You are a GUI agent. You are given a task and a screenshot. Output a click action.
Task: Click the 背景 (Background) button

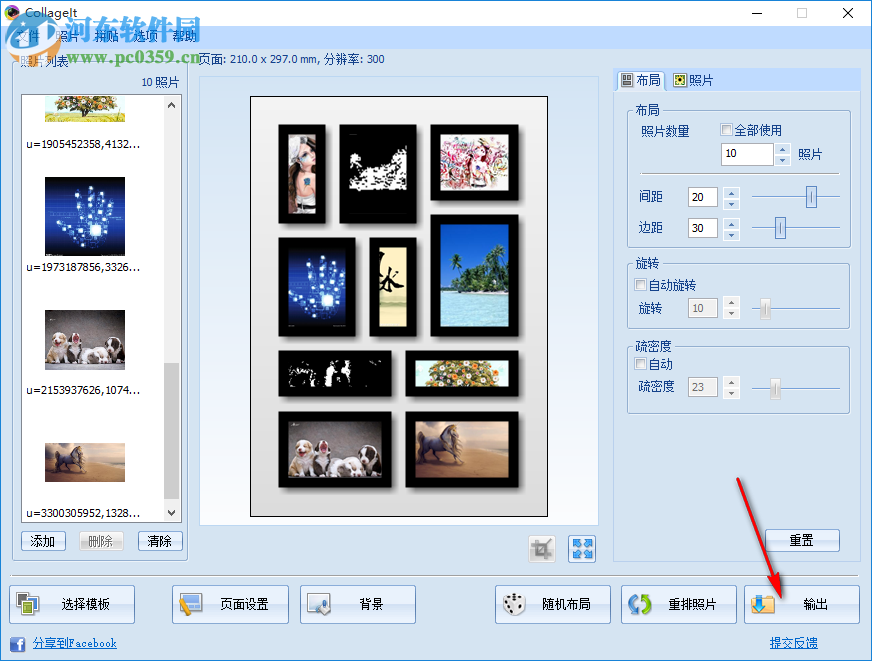click(357, 604)
